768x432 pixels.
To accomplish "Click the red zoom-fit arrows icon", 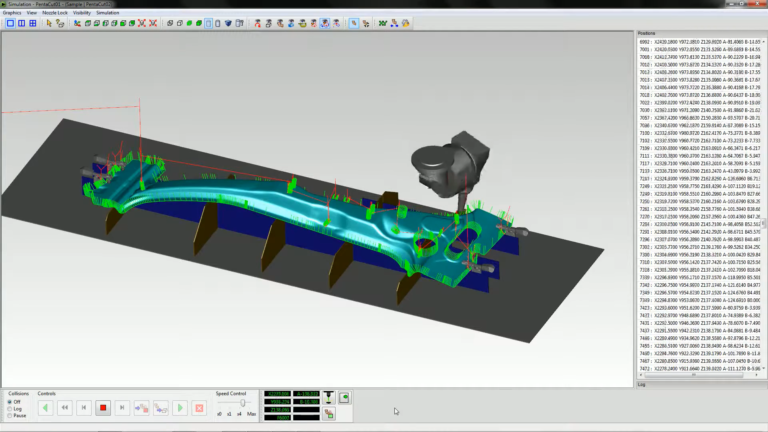I will point(142,23).
